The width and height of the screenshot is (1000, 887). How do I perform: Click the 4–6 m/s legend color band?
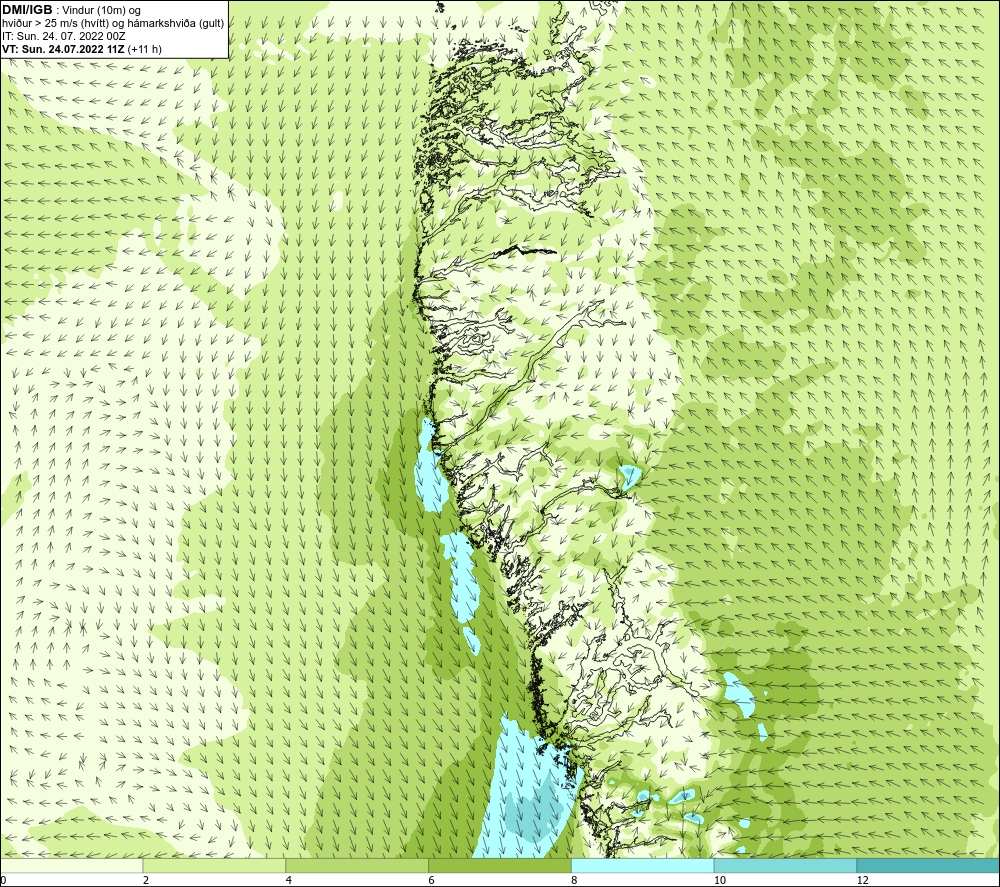pos(357,865)
